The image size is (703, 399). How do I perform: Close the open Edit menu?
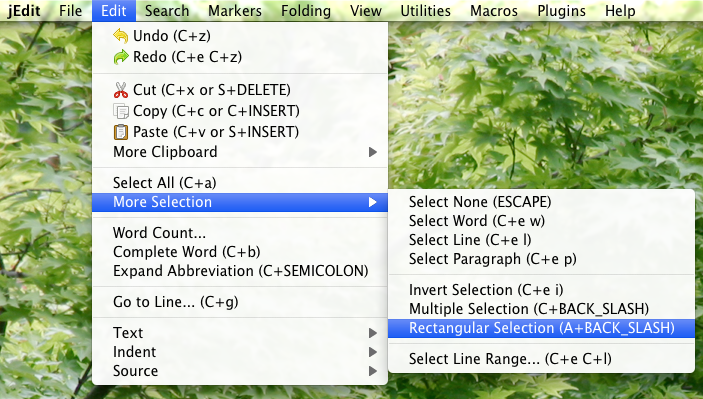pyautogui.click(x=114, y=10)
